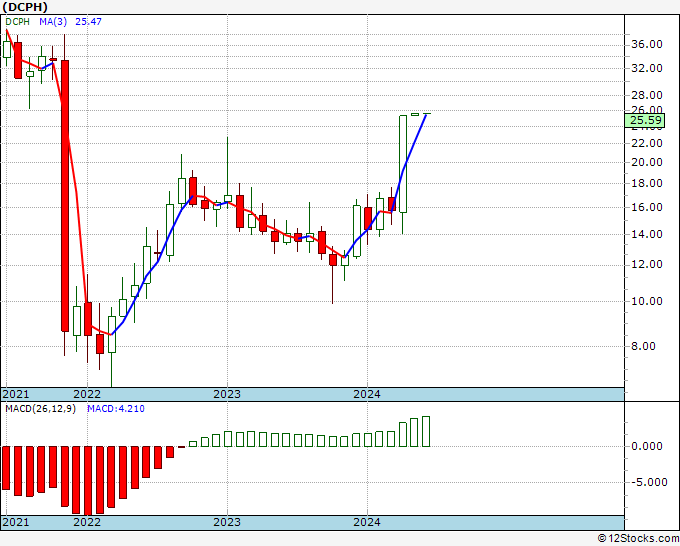
Task: Select the -5.000 MACD axis label
Action: pos(648,482)
